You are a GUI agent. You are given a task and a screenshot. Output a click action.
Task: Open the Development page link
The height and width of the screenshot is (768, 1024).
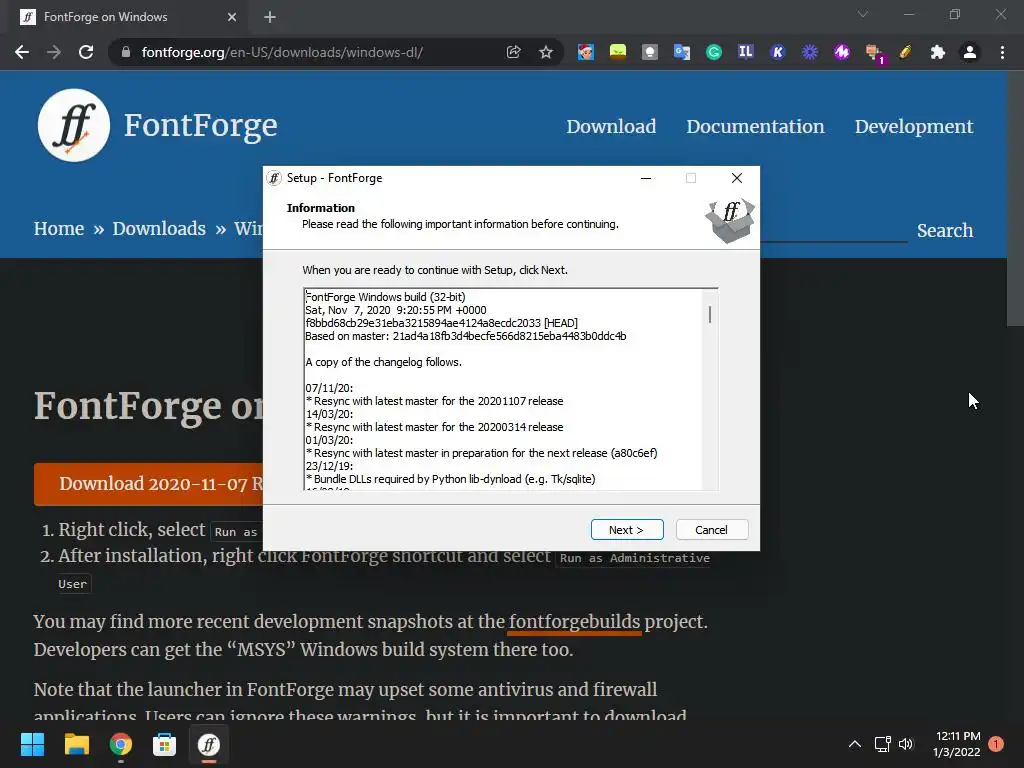click(914, 126)
